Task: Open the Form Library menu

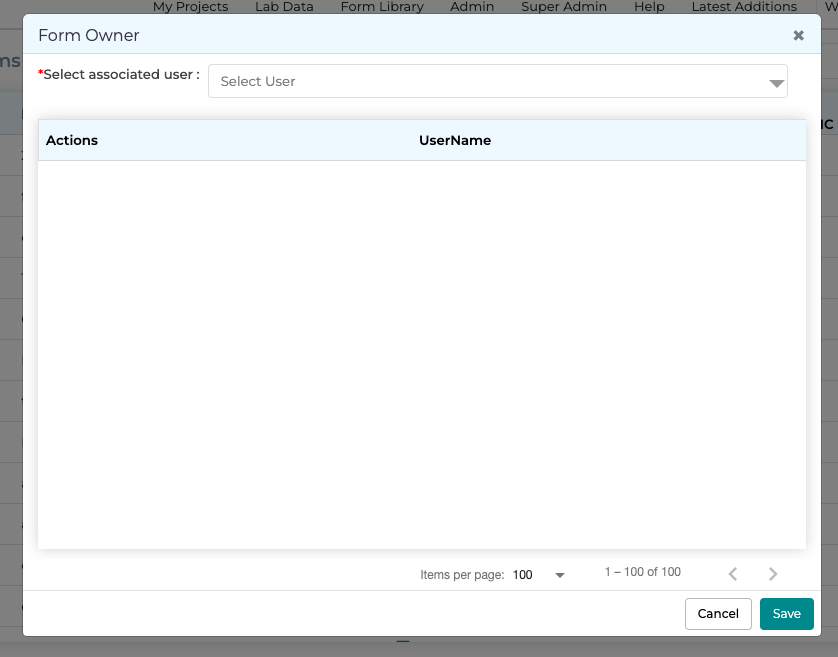Action: 382,6
